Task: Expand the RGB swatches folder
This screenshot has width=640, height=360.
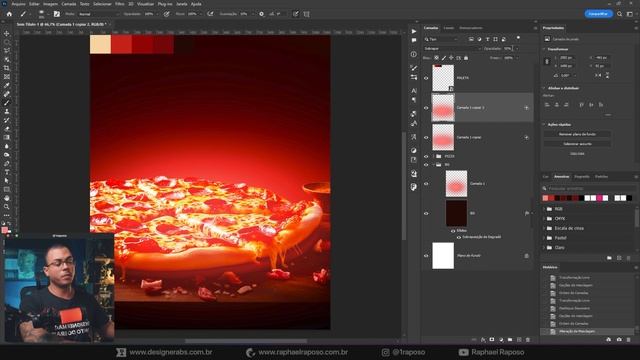Action: [x=544, y=209]
